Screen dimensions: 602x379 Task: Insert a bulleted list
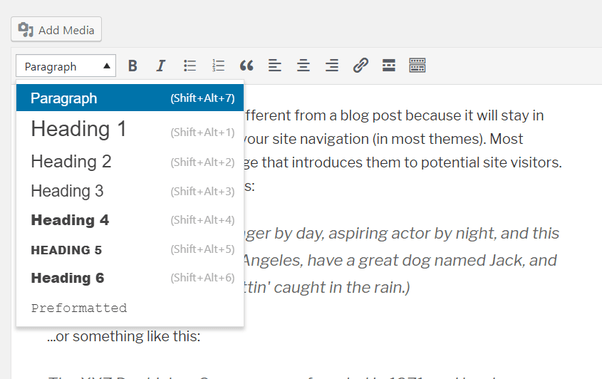tap(190, 66)
